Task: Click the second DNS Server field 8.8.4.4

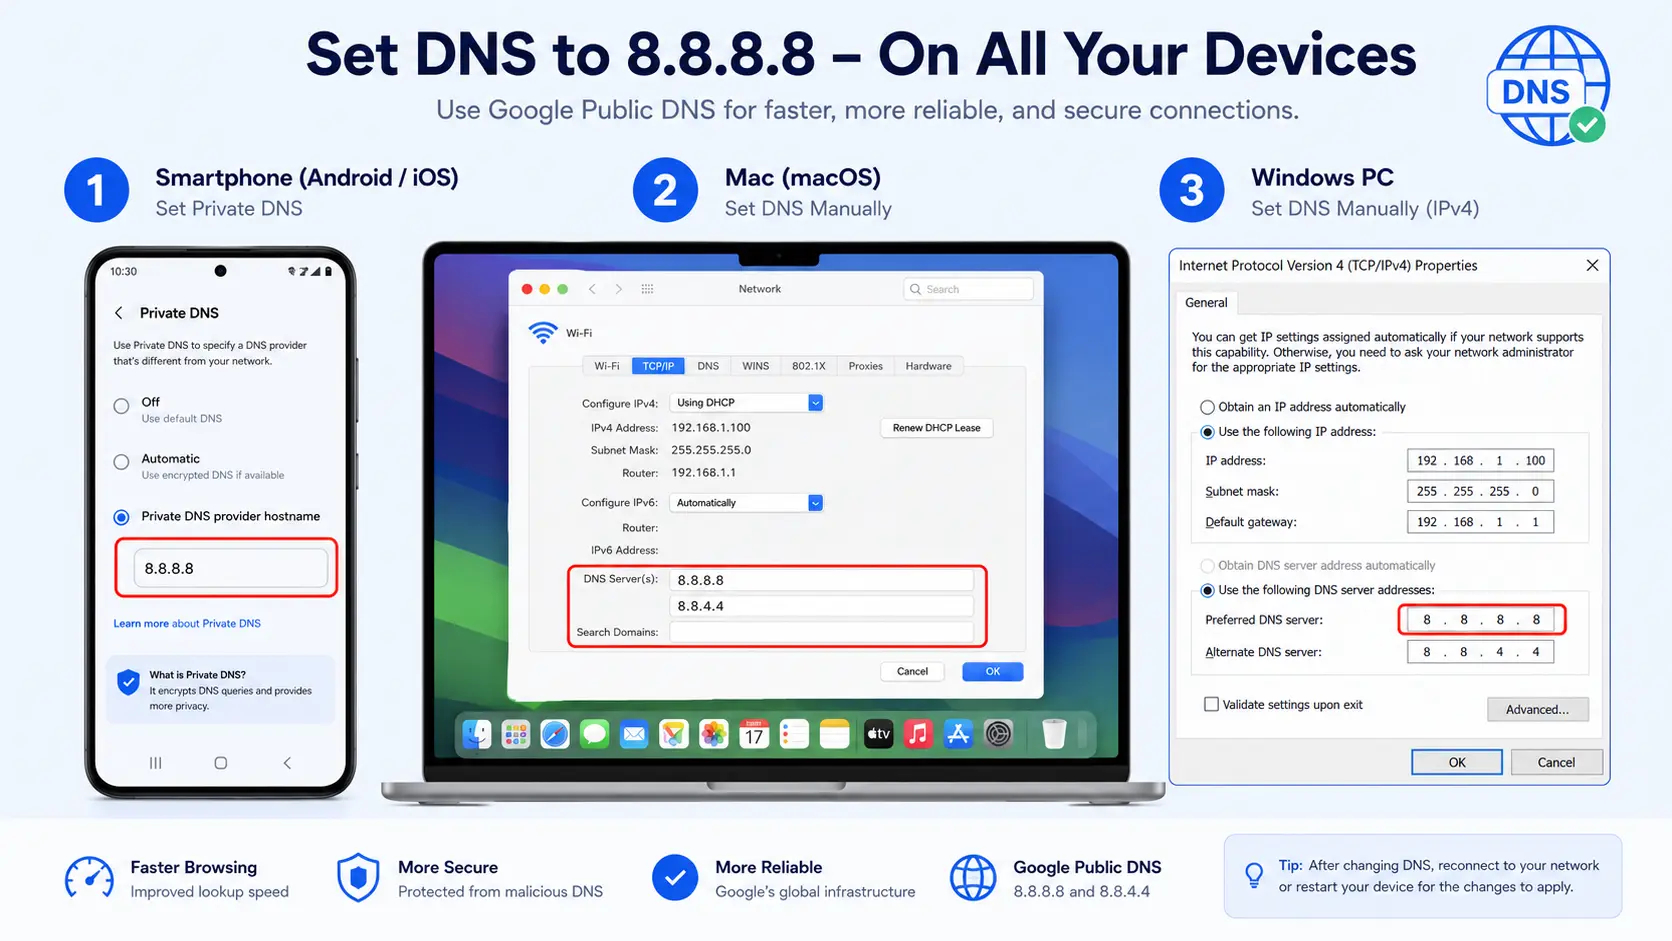Action: click(821, 606)
